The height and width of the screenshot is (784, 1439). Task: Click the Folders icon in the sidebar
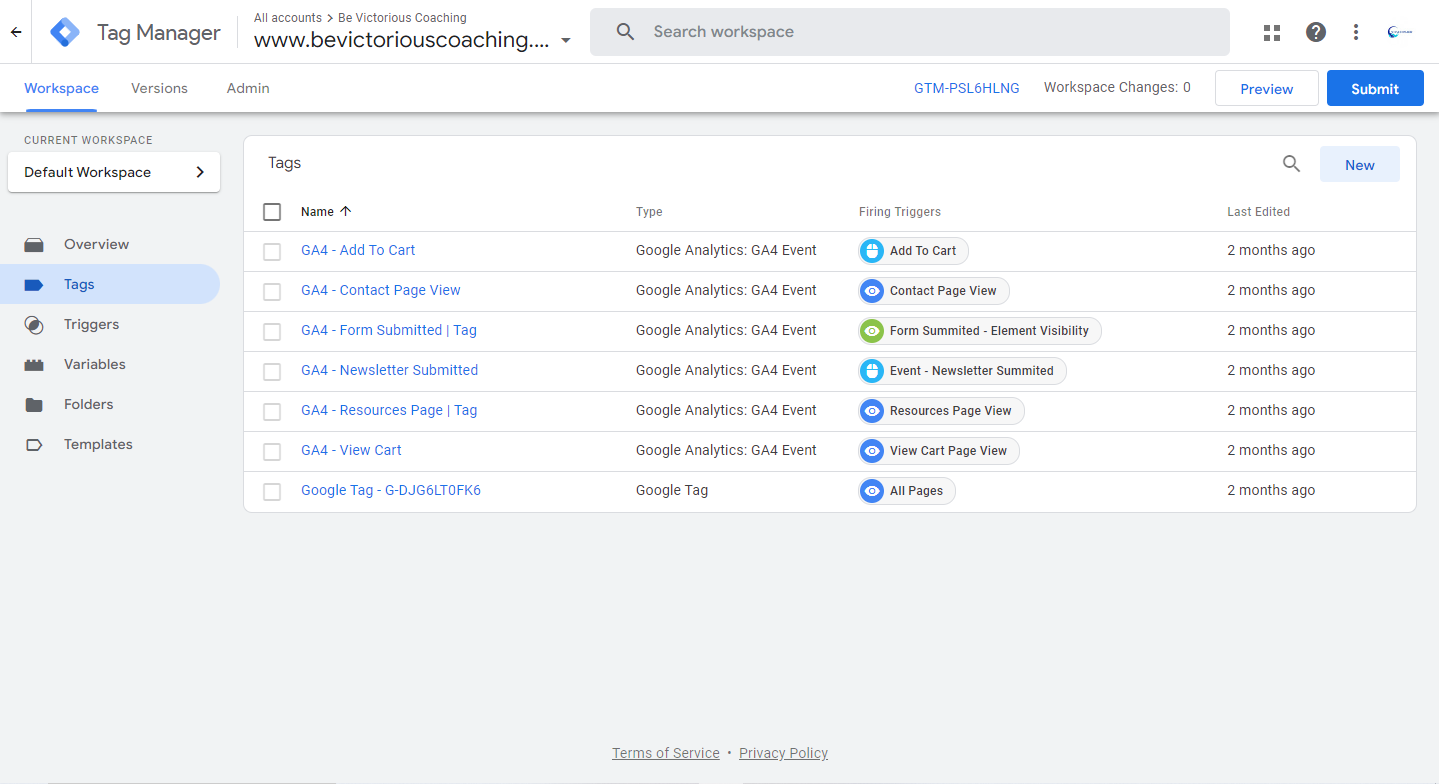34,404
